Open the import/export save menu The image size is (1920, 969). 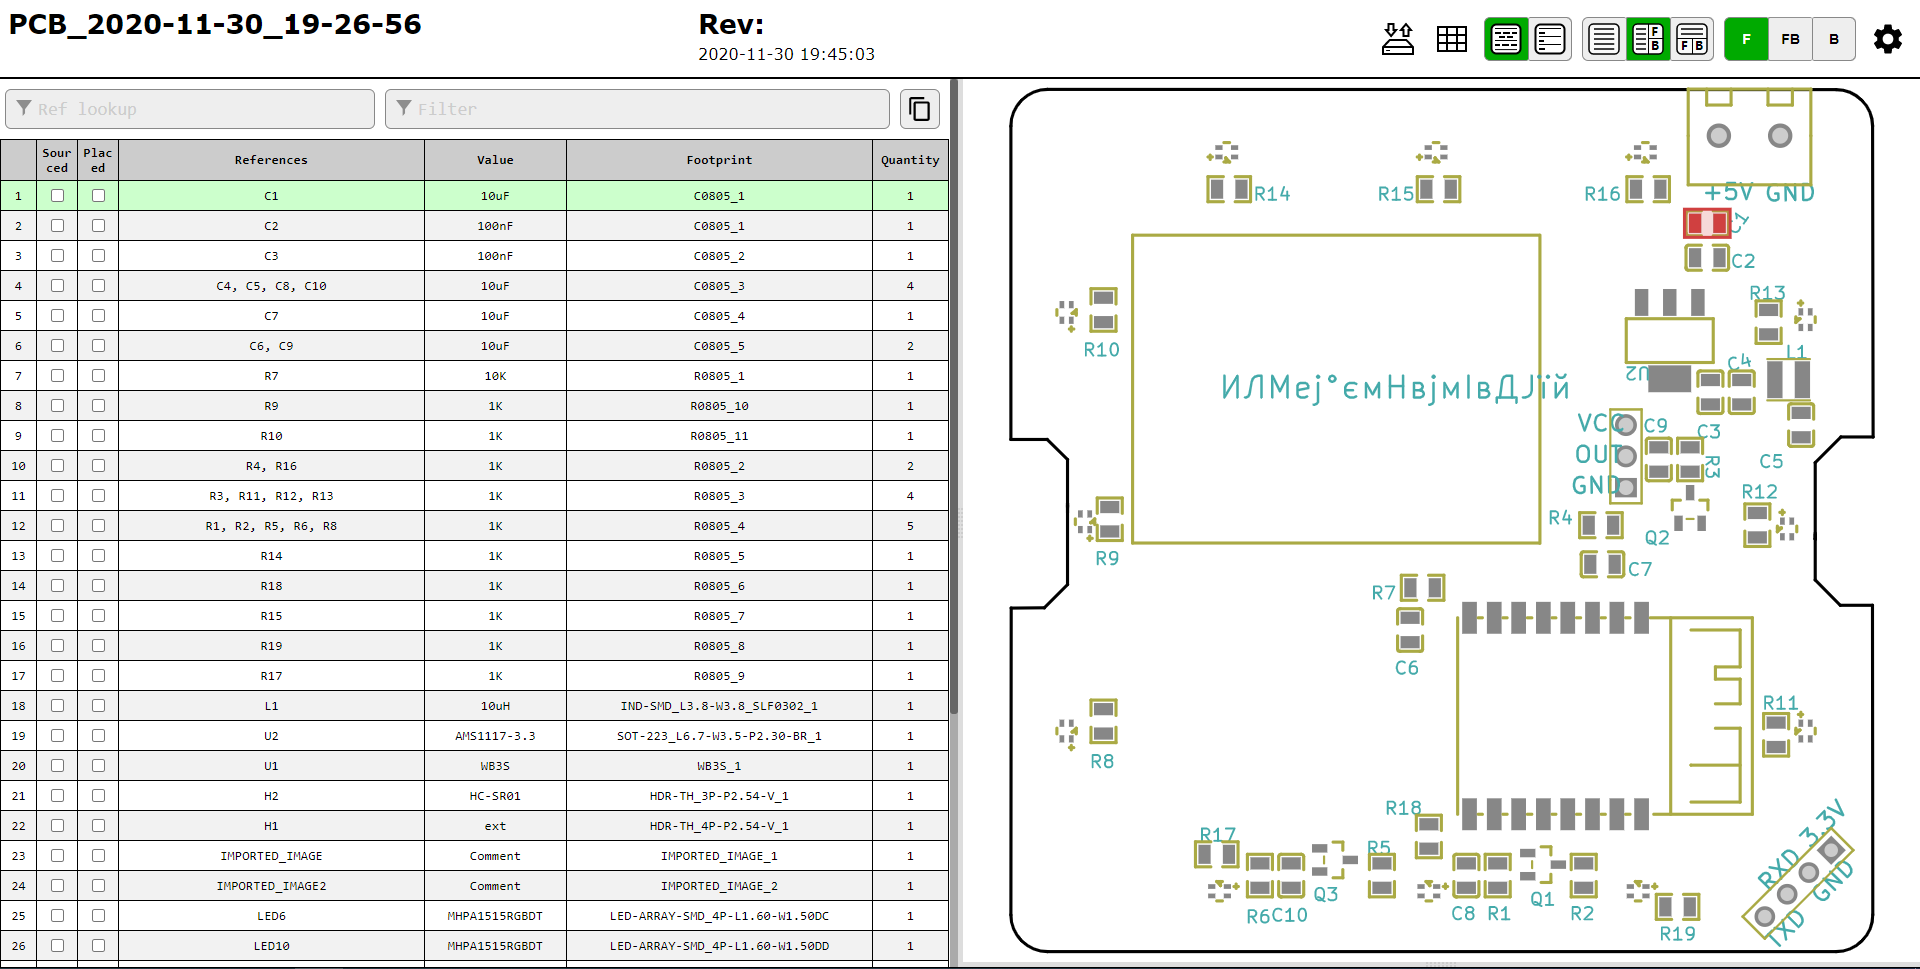pyautogui.click(x=1397, y=39)
